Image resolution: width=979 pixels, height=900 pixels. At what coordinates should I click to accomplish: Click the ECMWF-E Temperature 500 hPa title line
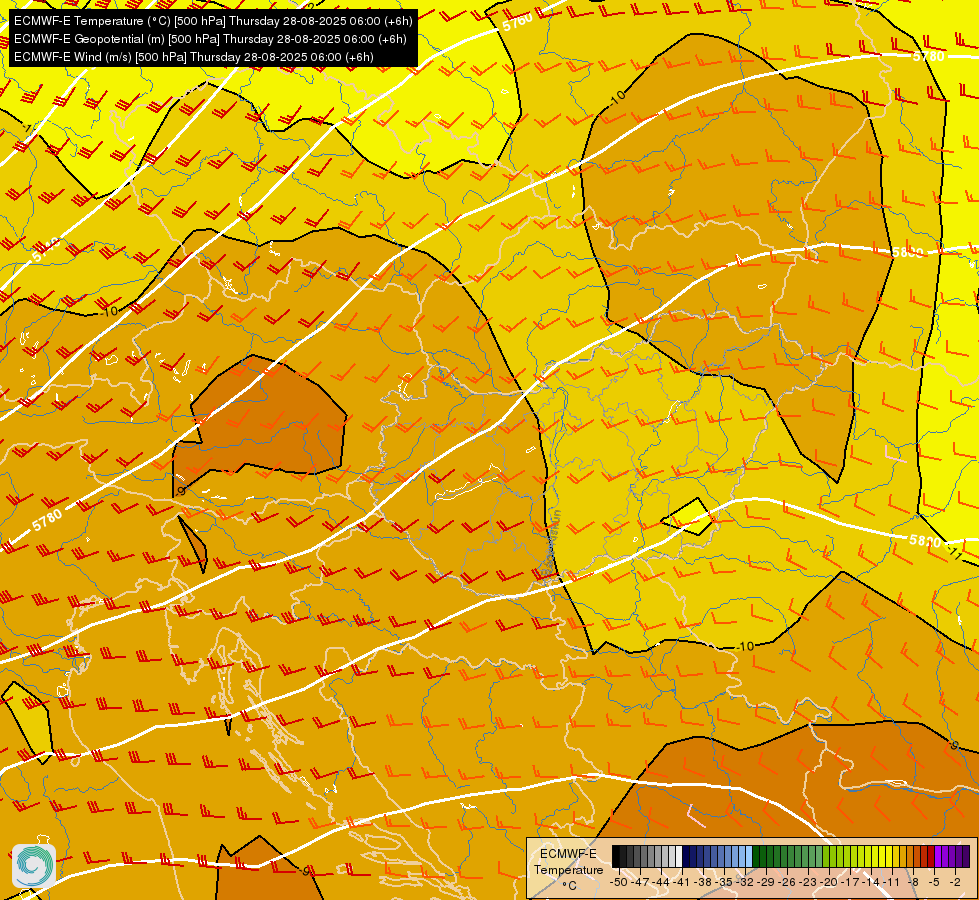[x=213, y=21]
